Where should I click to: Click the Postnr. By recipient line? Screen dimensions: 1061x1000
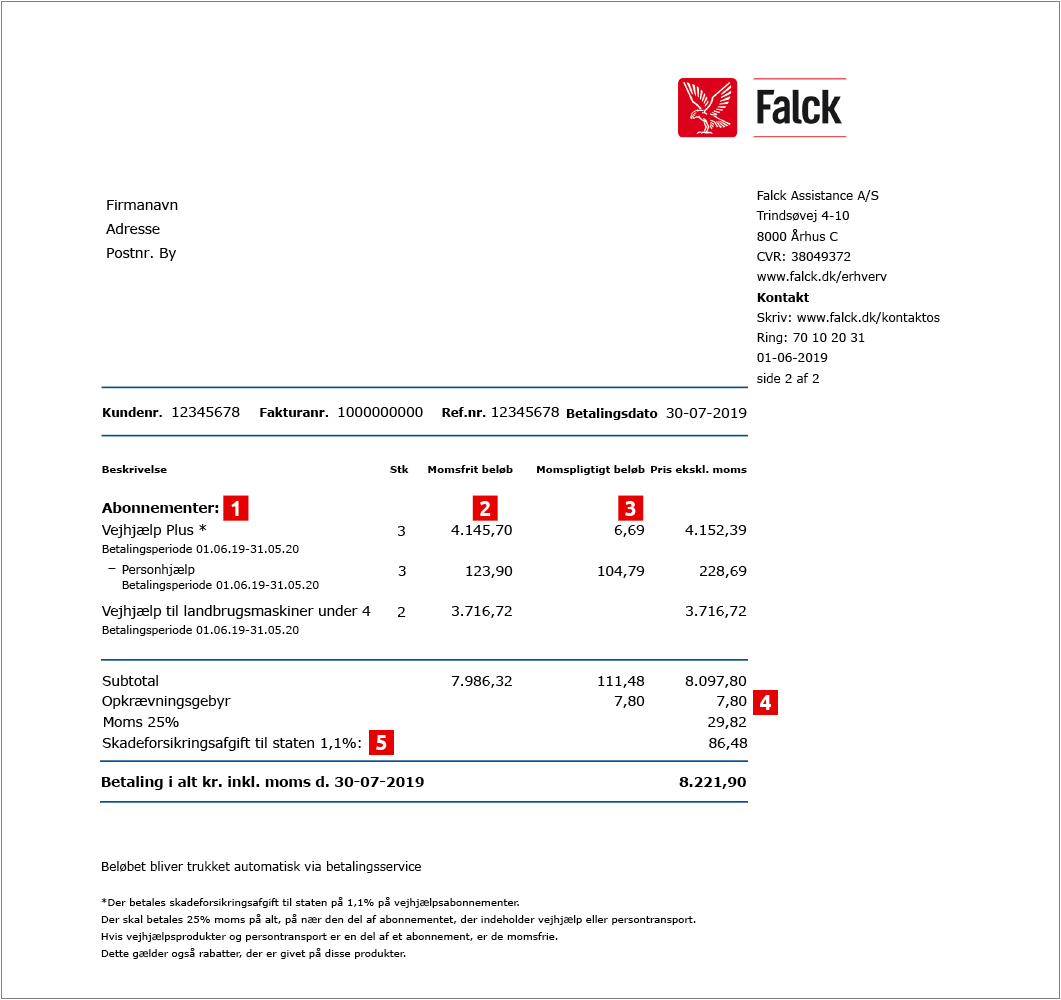point(141,253)
